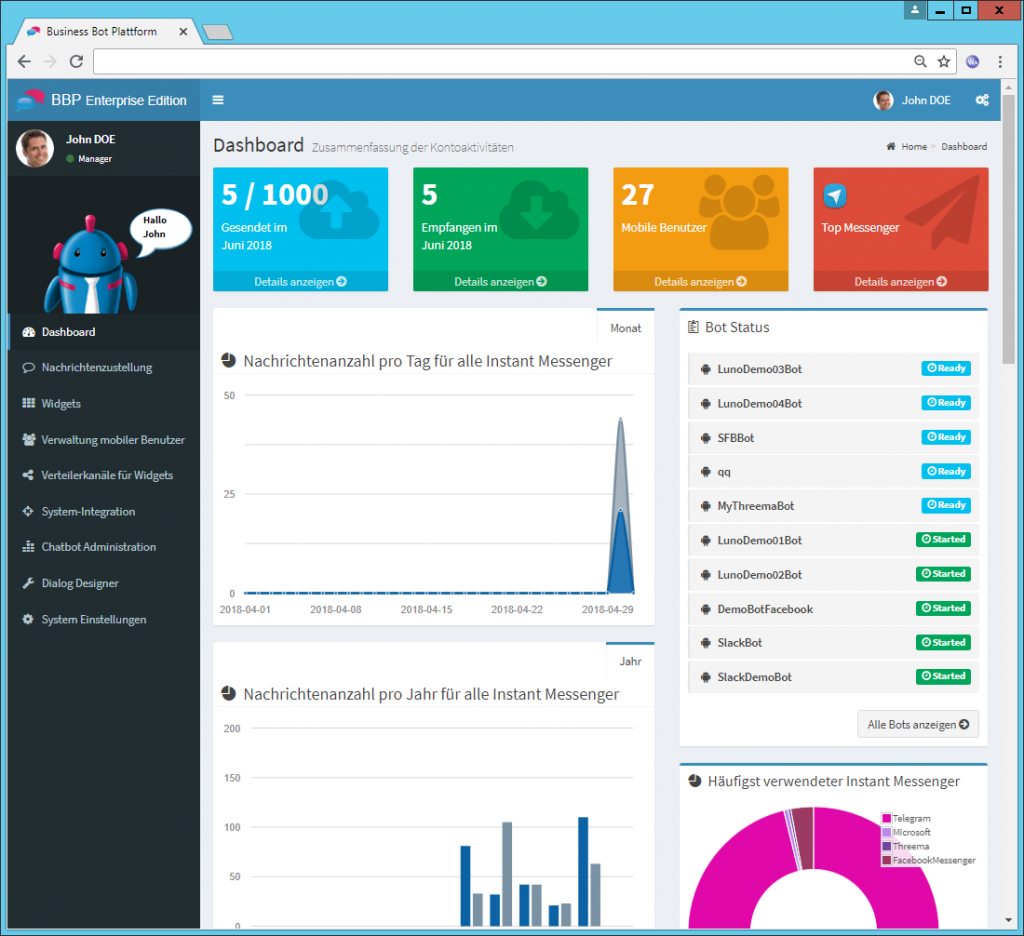Viewport: 1024px width, 936px height.
Task: Toggle the sidebar hamburger menu
Action: 218,100
